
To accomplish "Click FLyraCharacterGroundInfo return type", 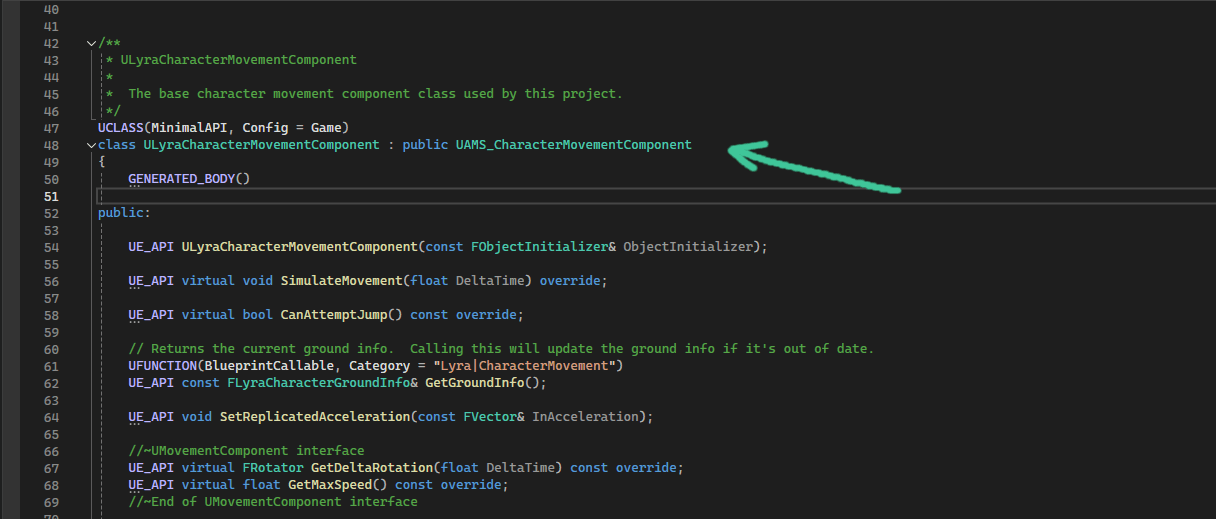I will point(318,383).
